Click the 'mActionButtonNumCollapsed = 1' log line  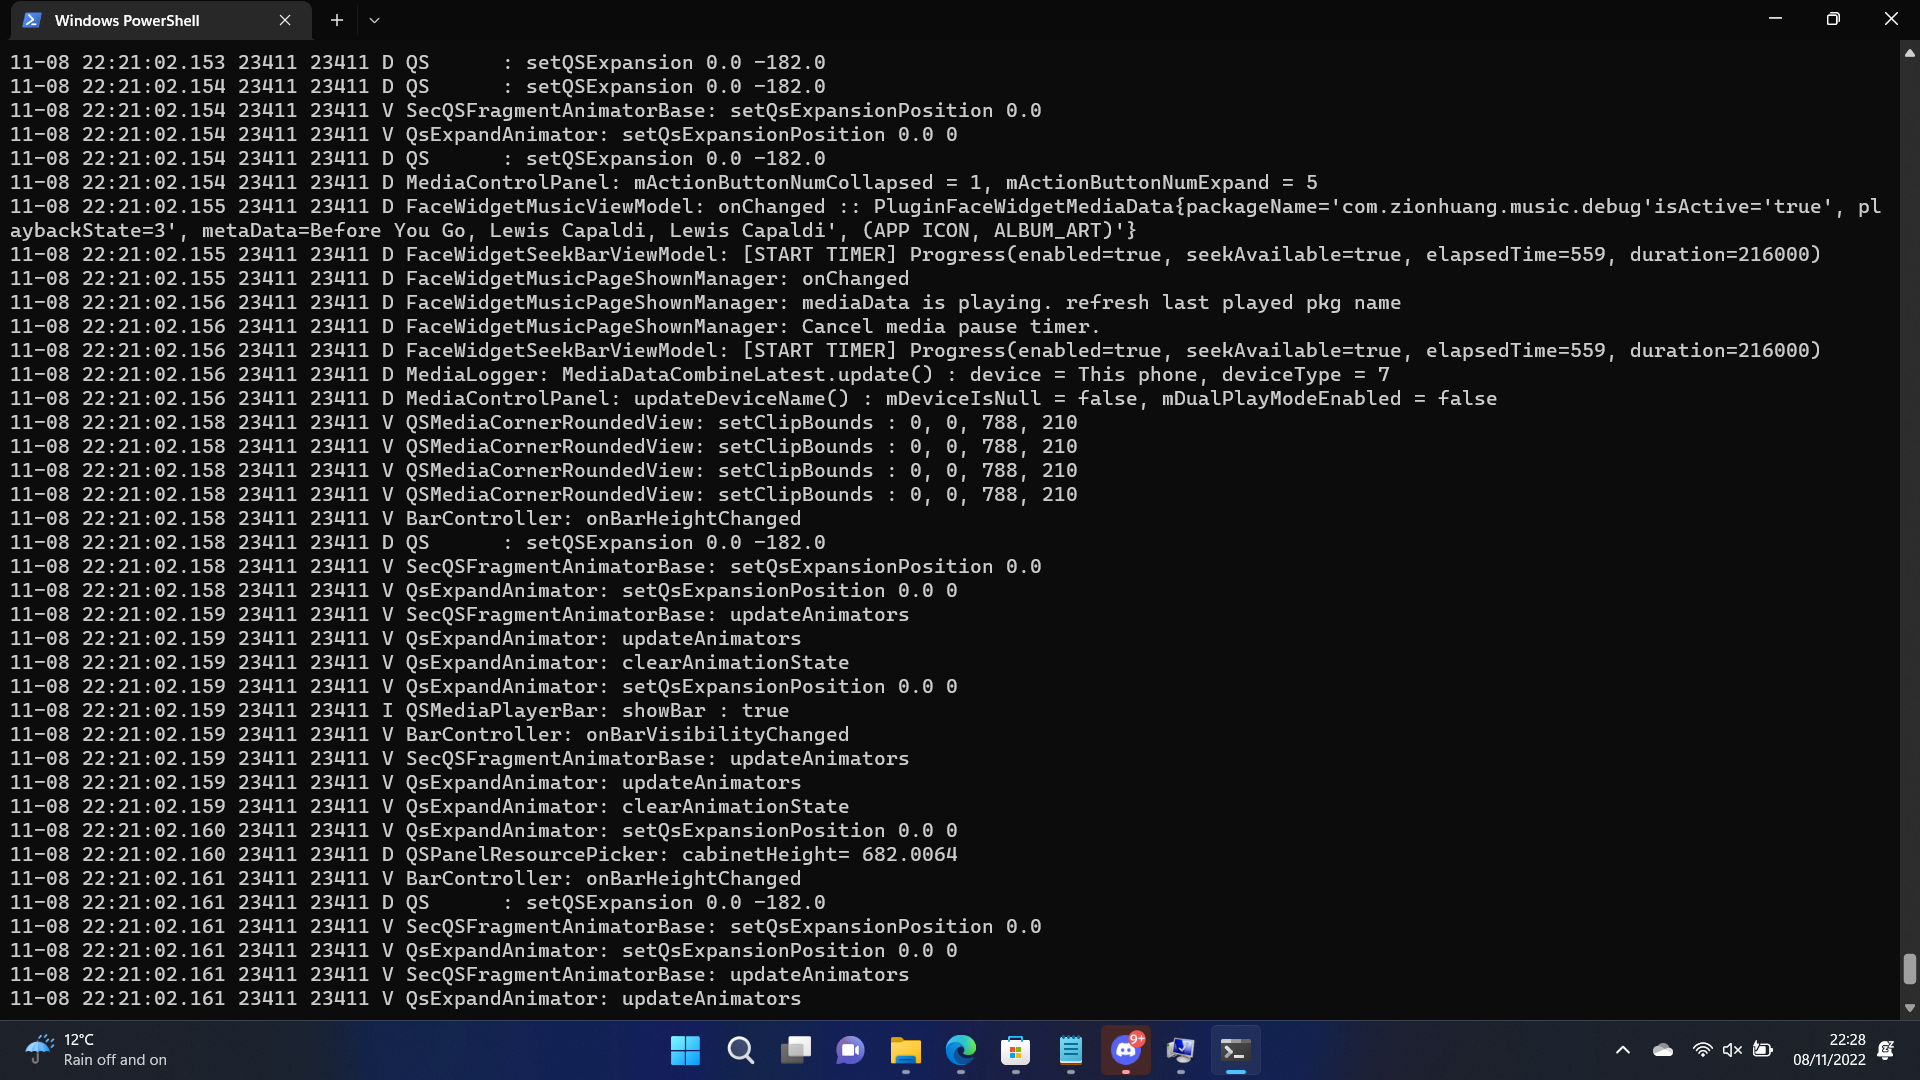point(664,183)
